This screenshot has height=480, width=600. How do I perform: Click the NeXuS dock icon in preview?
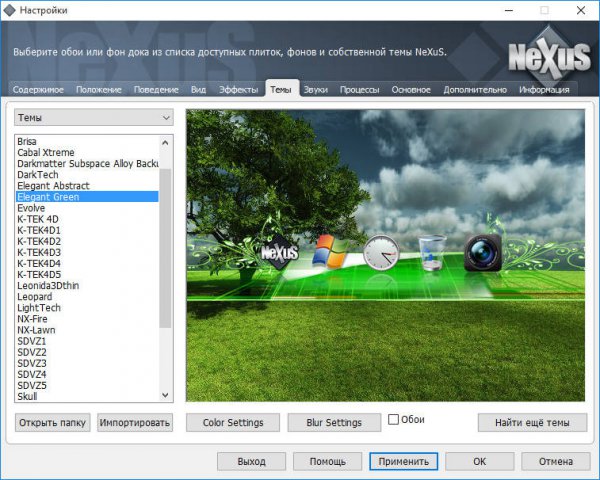(279, 252)
